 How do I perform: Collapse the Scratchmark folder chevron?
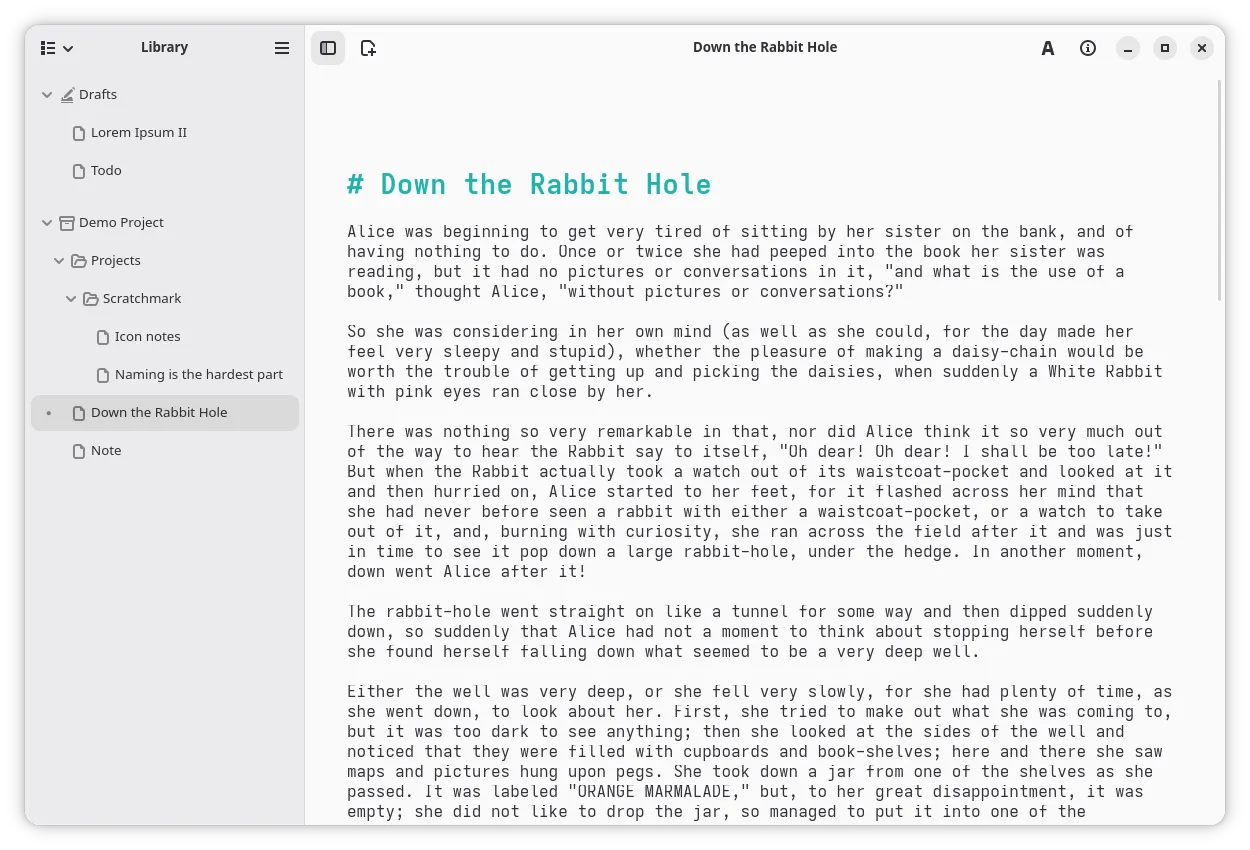coord(71,299)
